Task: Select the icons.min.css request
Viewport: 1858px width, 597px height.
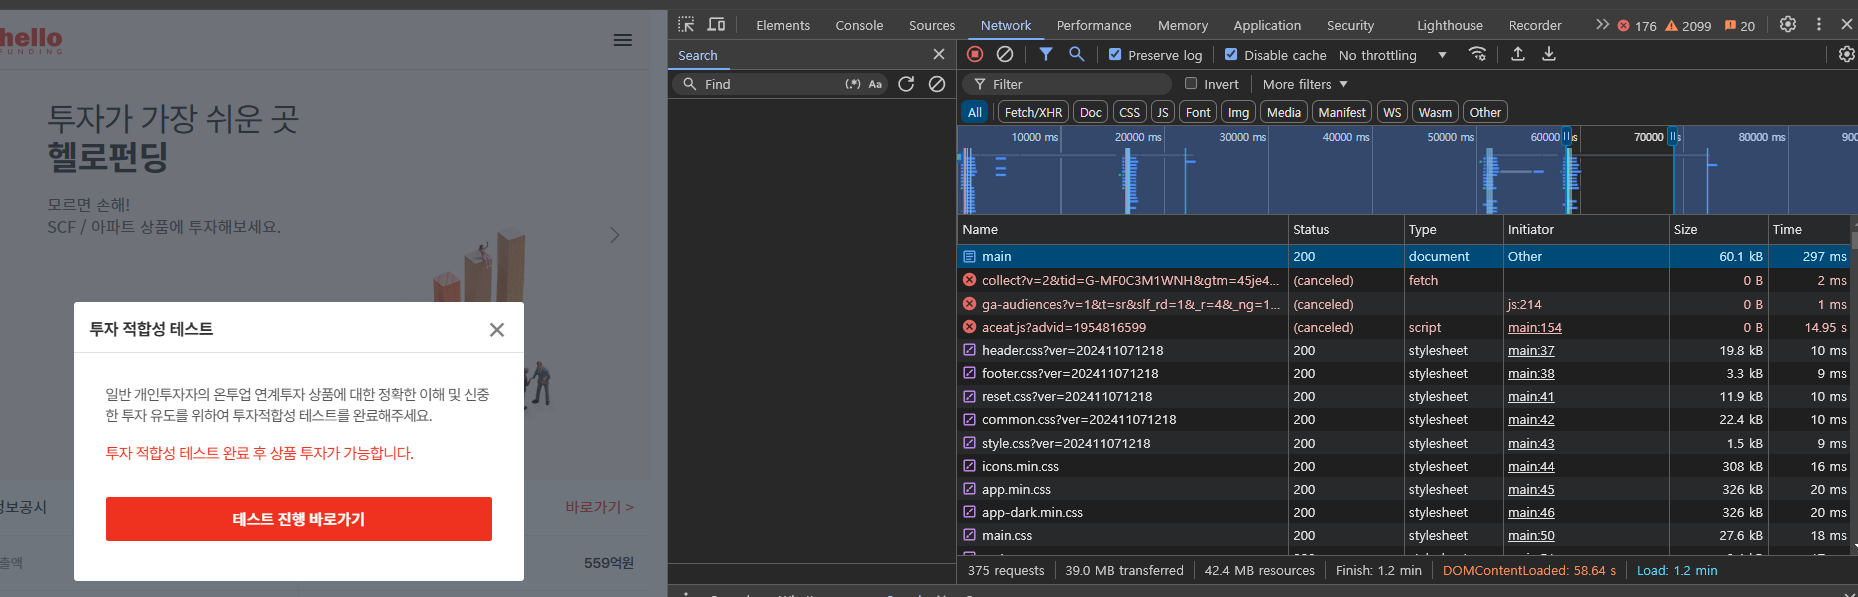Action: (1403, 466)
